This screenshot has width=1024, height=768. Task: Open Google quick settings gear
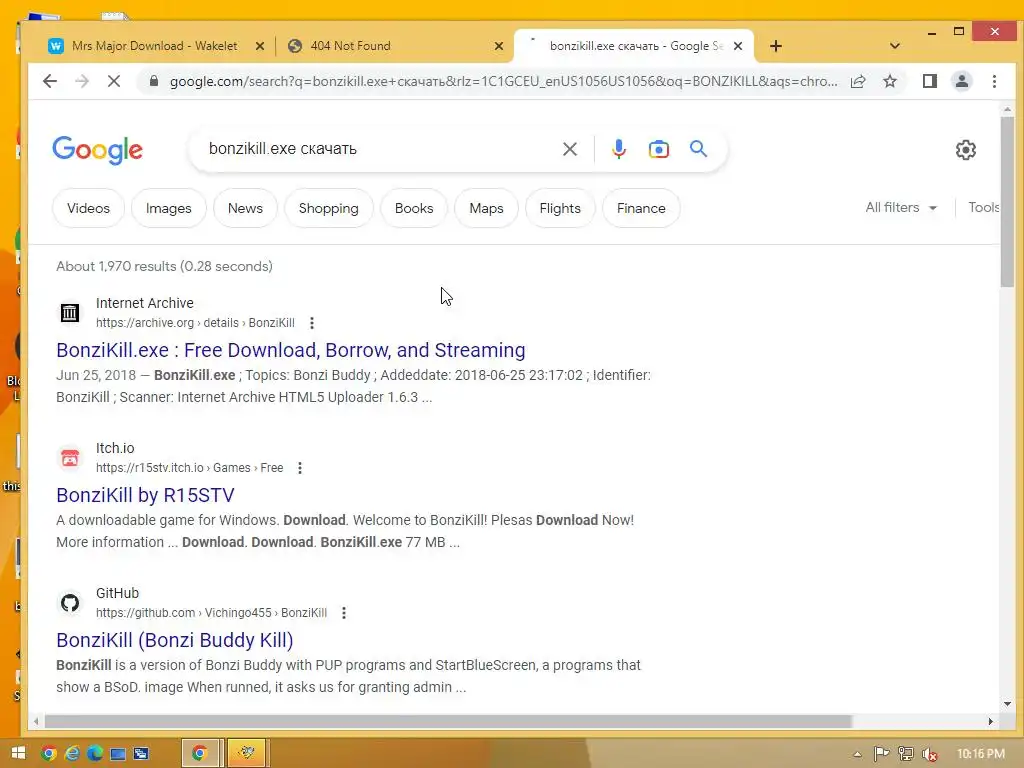tap(965, 150)
